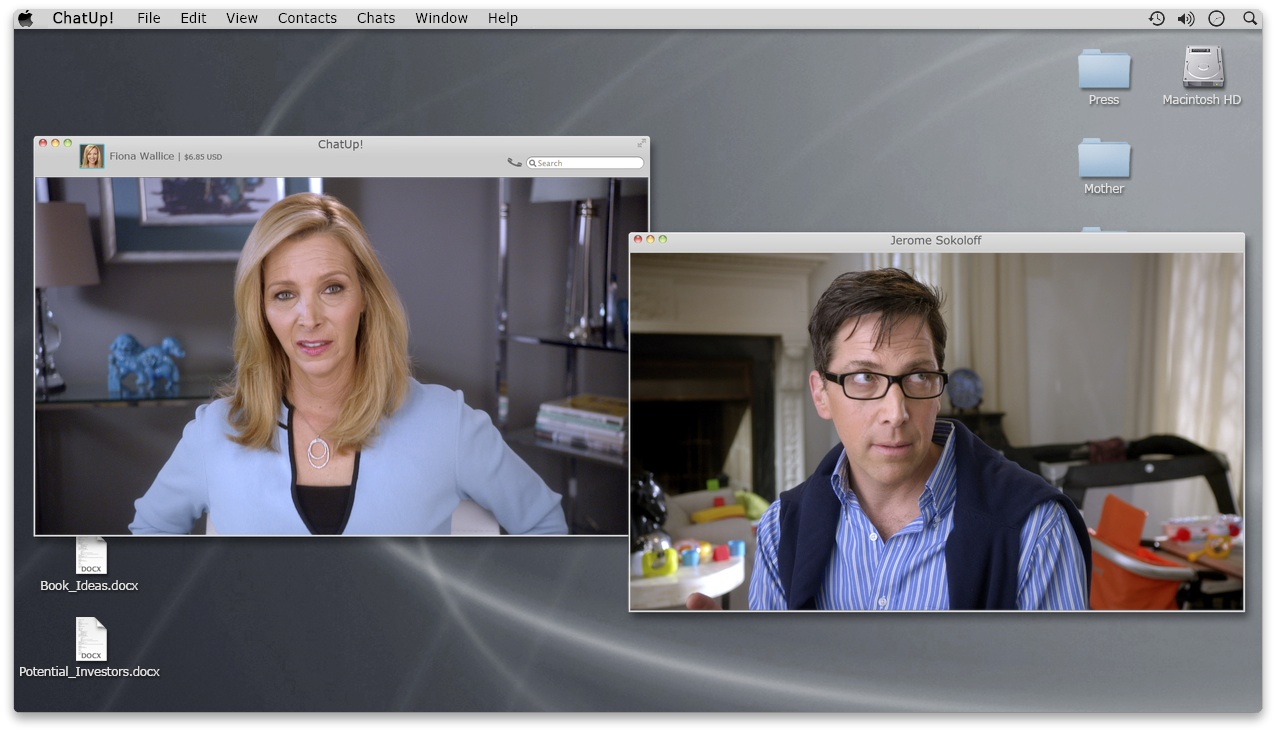The image size is (1276, 732).
Task: Open Spotlight search magnifying glass
Action: 1250,18
